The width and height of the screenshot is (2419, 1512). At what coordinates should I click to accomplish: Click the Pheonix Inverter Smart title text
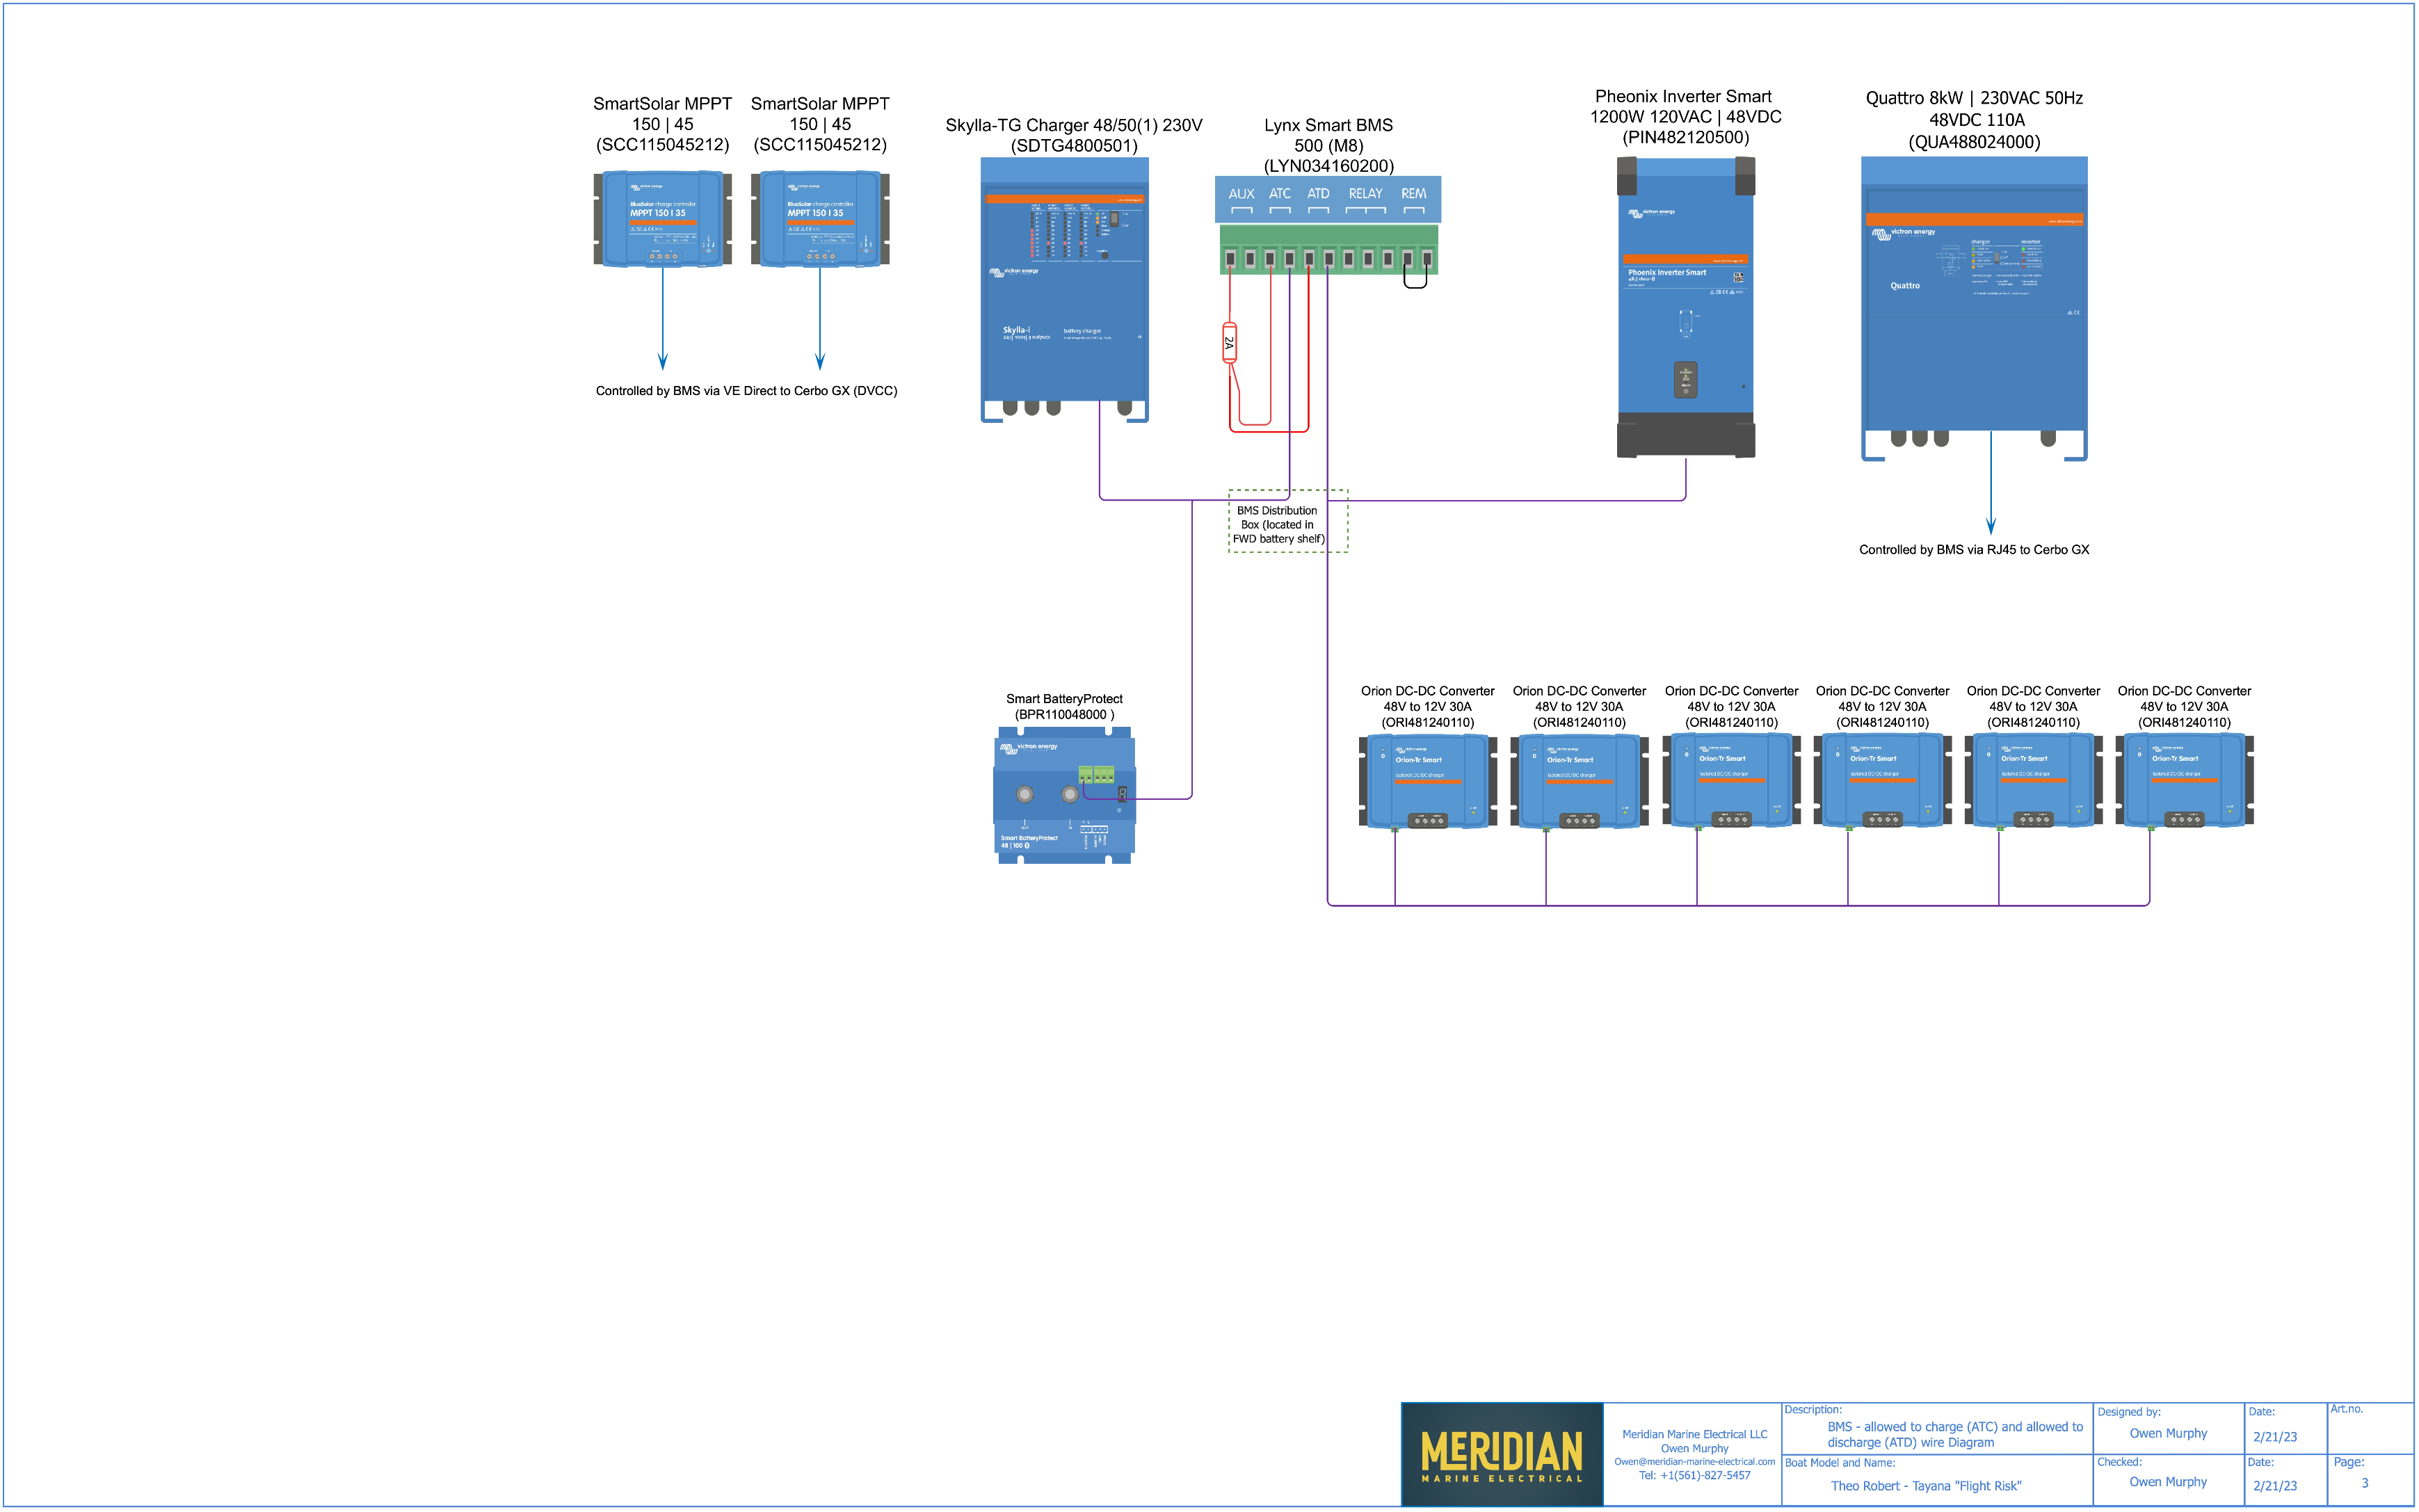(1685, 116)
